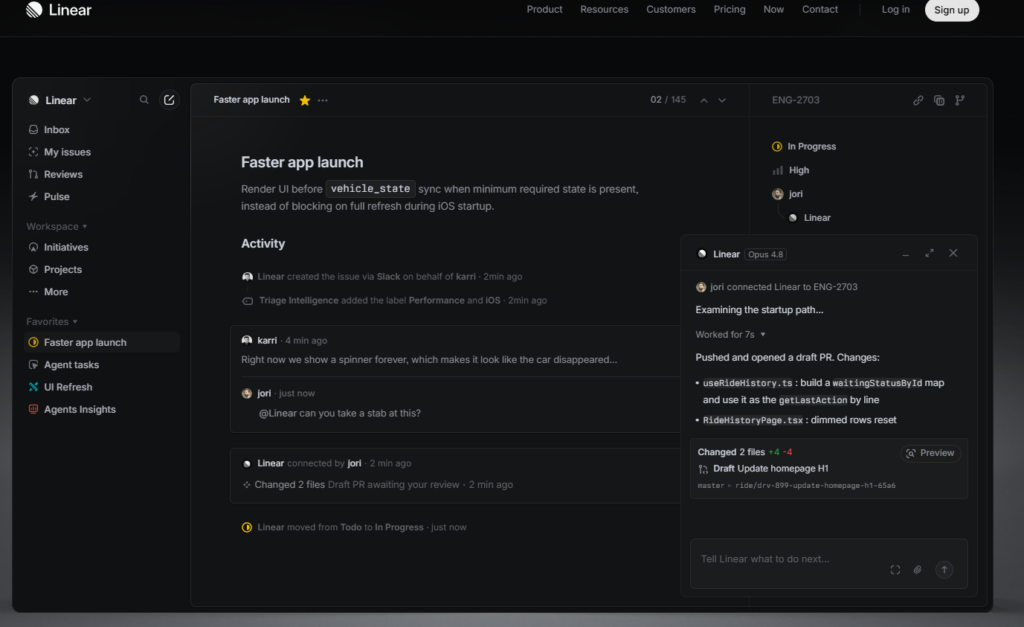Viewport: 1024px width, 627px height.
Task: Click the Preview button
Action: click(931, 453)
